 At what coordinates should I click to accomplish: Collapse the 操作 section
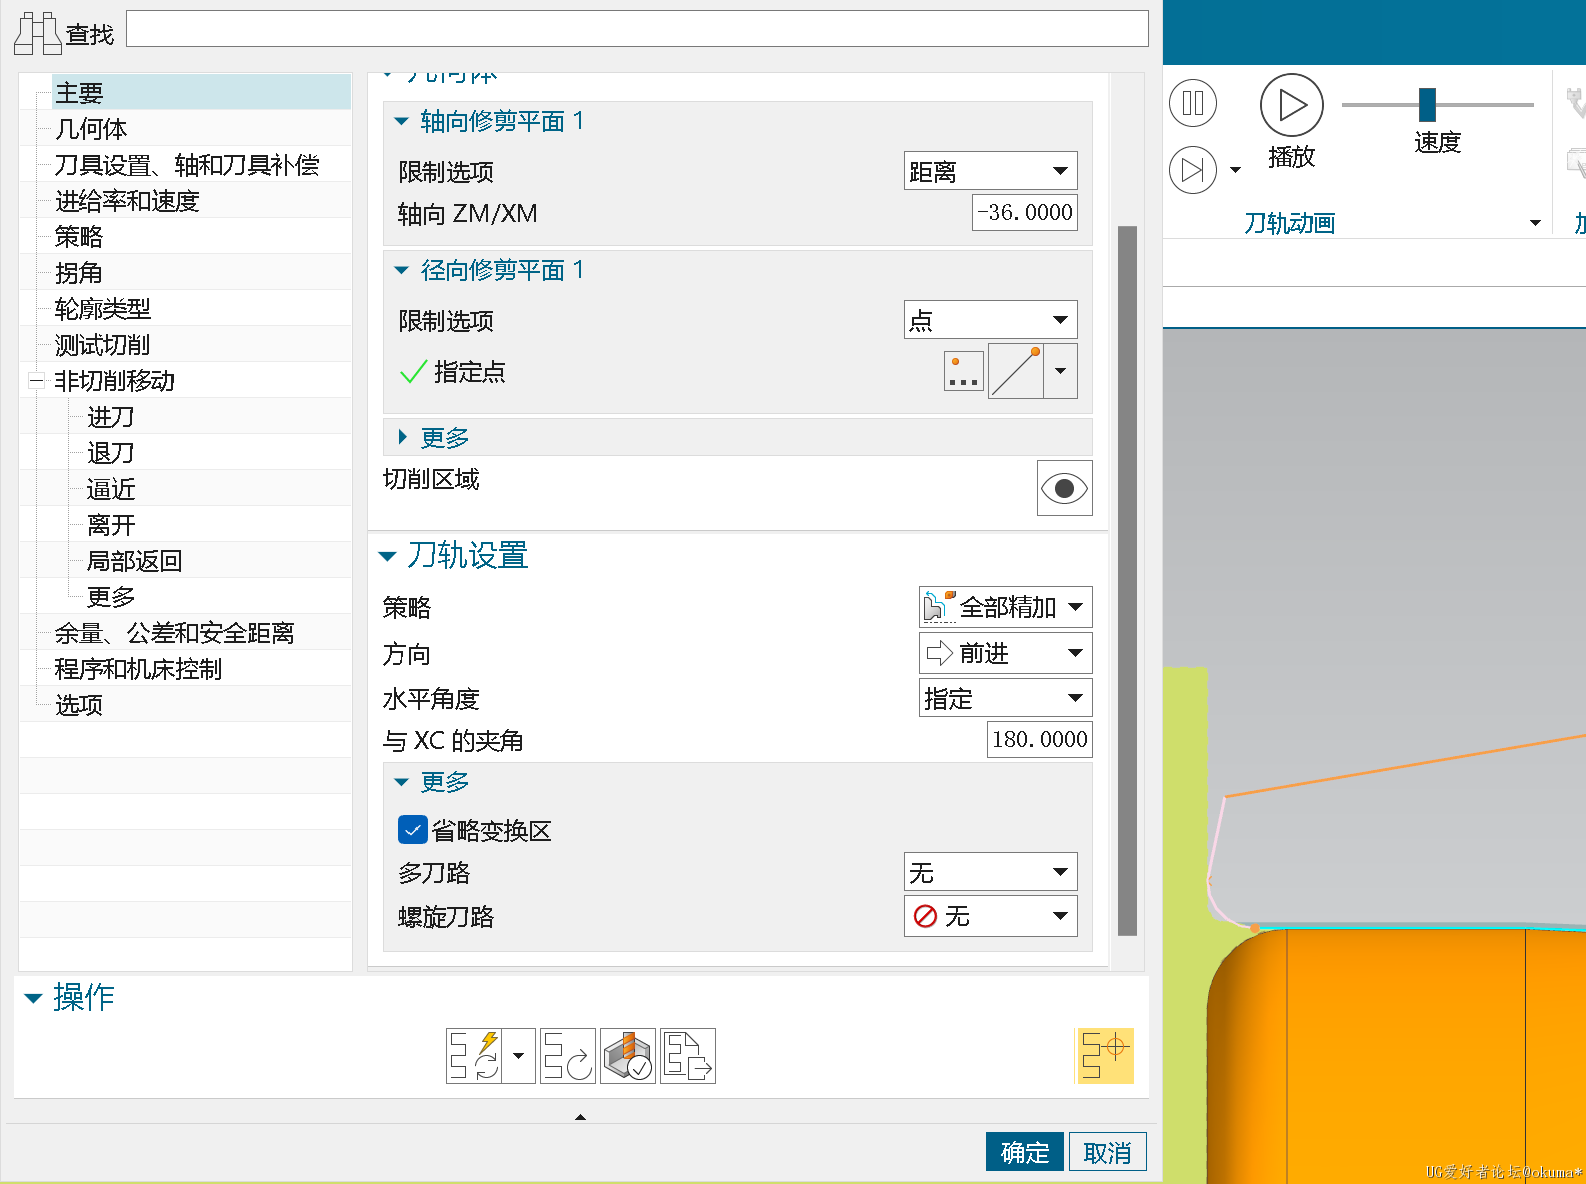[x=33, y=998]
